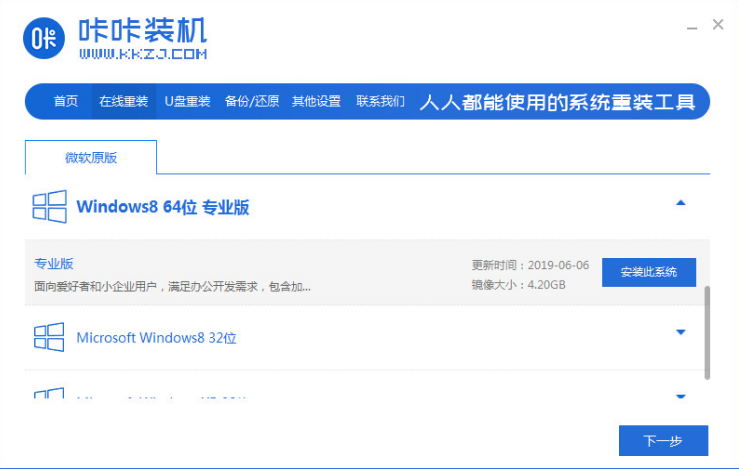
Task: Open 其他设置 in the navigation bar
Action: 316,102
